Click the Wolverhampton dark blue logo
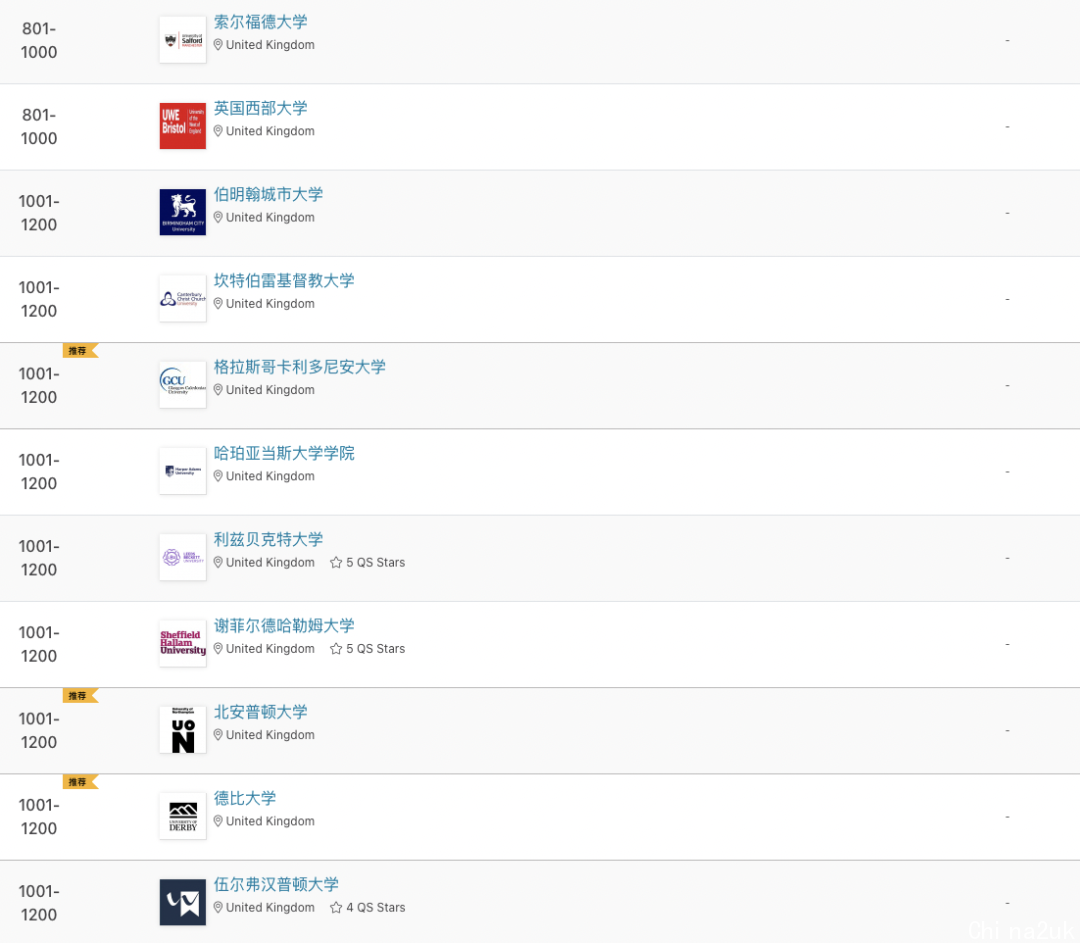The image size is (1080, 943). 183,902
